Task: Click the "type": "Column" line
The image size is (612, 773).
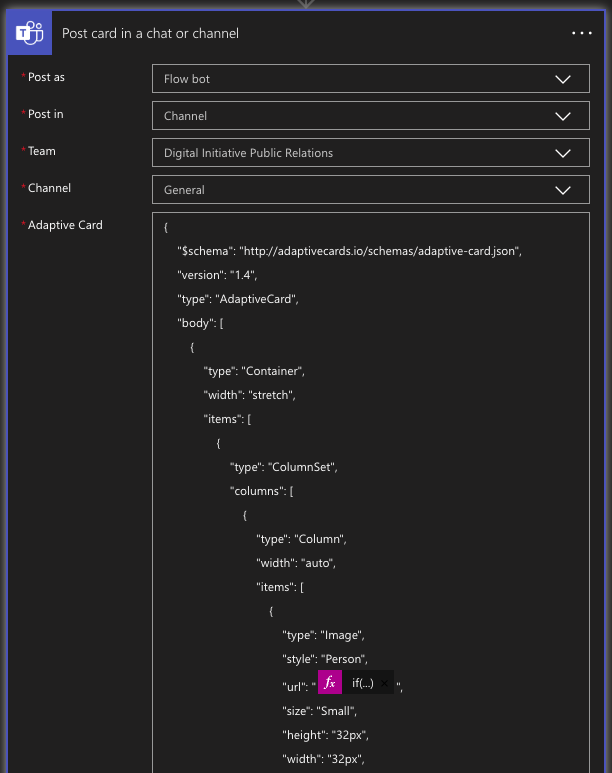Action: point(301,539)
